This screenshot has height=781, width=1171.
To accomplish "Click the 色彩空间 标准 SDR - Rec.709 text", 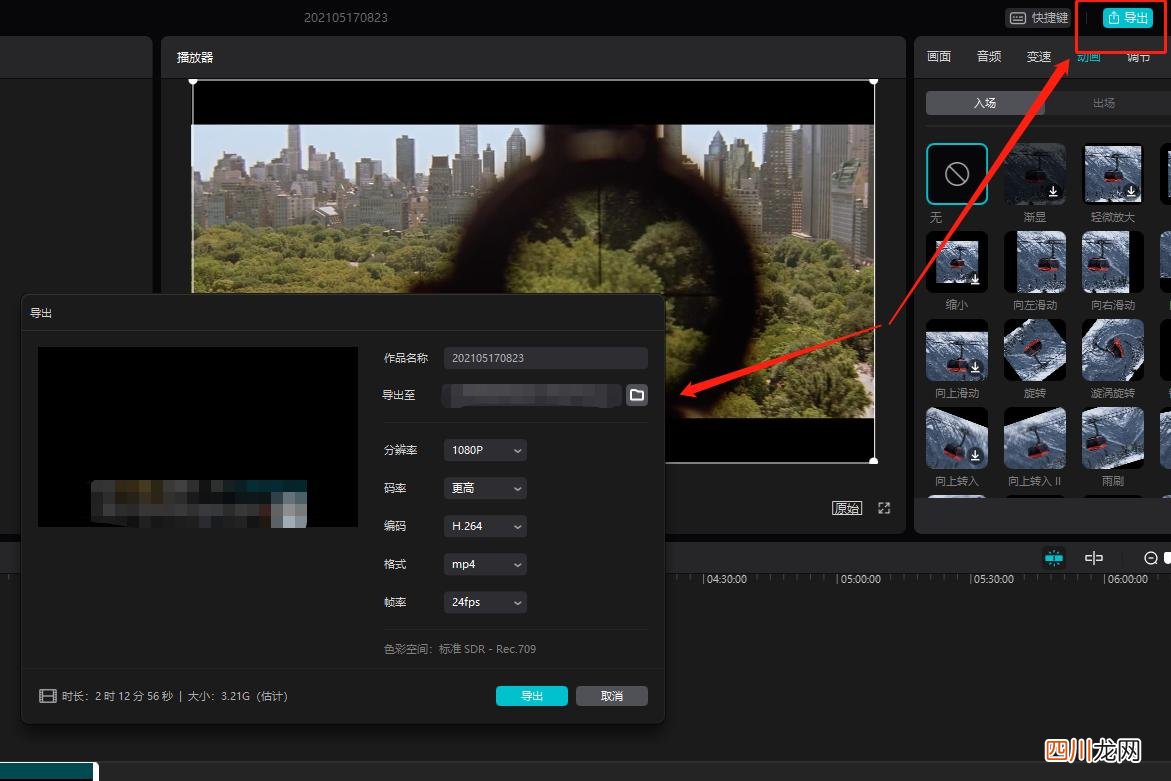I will pyautogui.click(x=460, y=649).
